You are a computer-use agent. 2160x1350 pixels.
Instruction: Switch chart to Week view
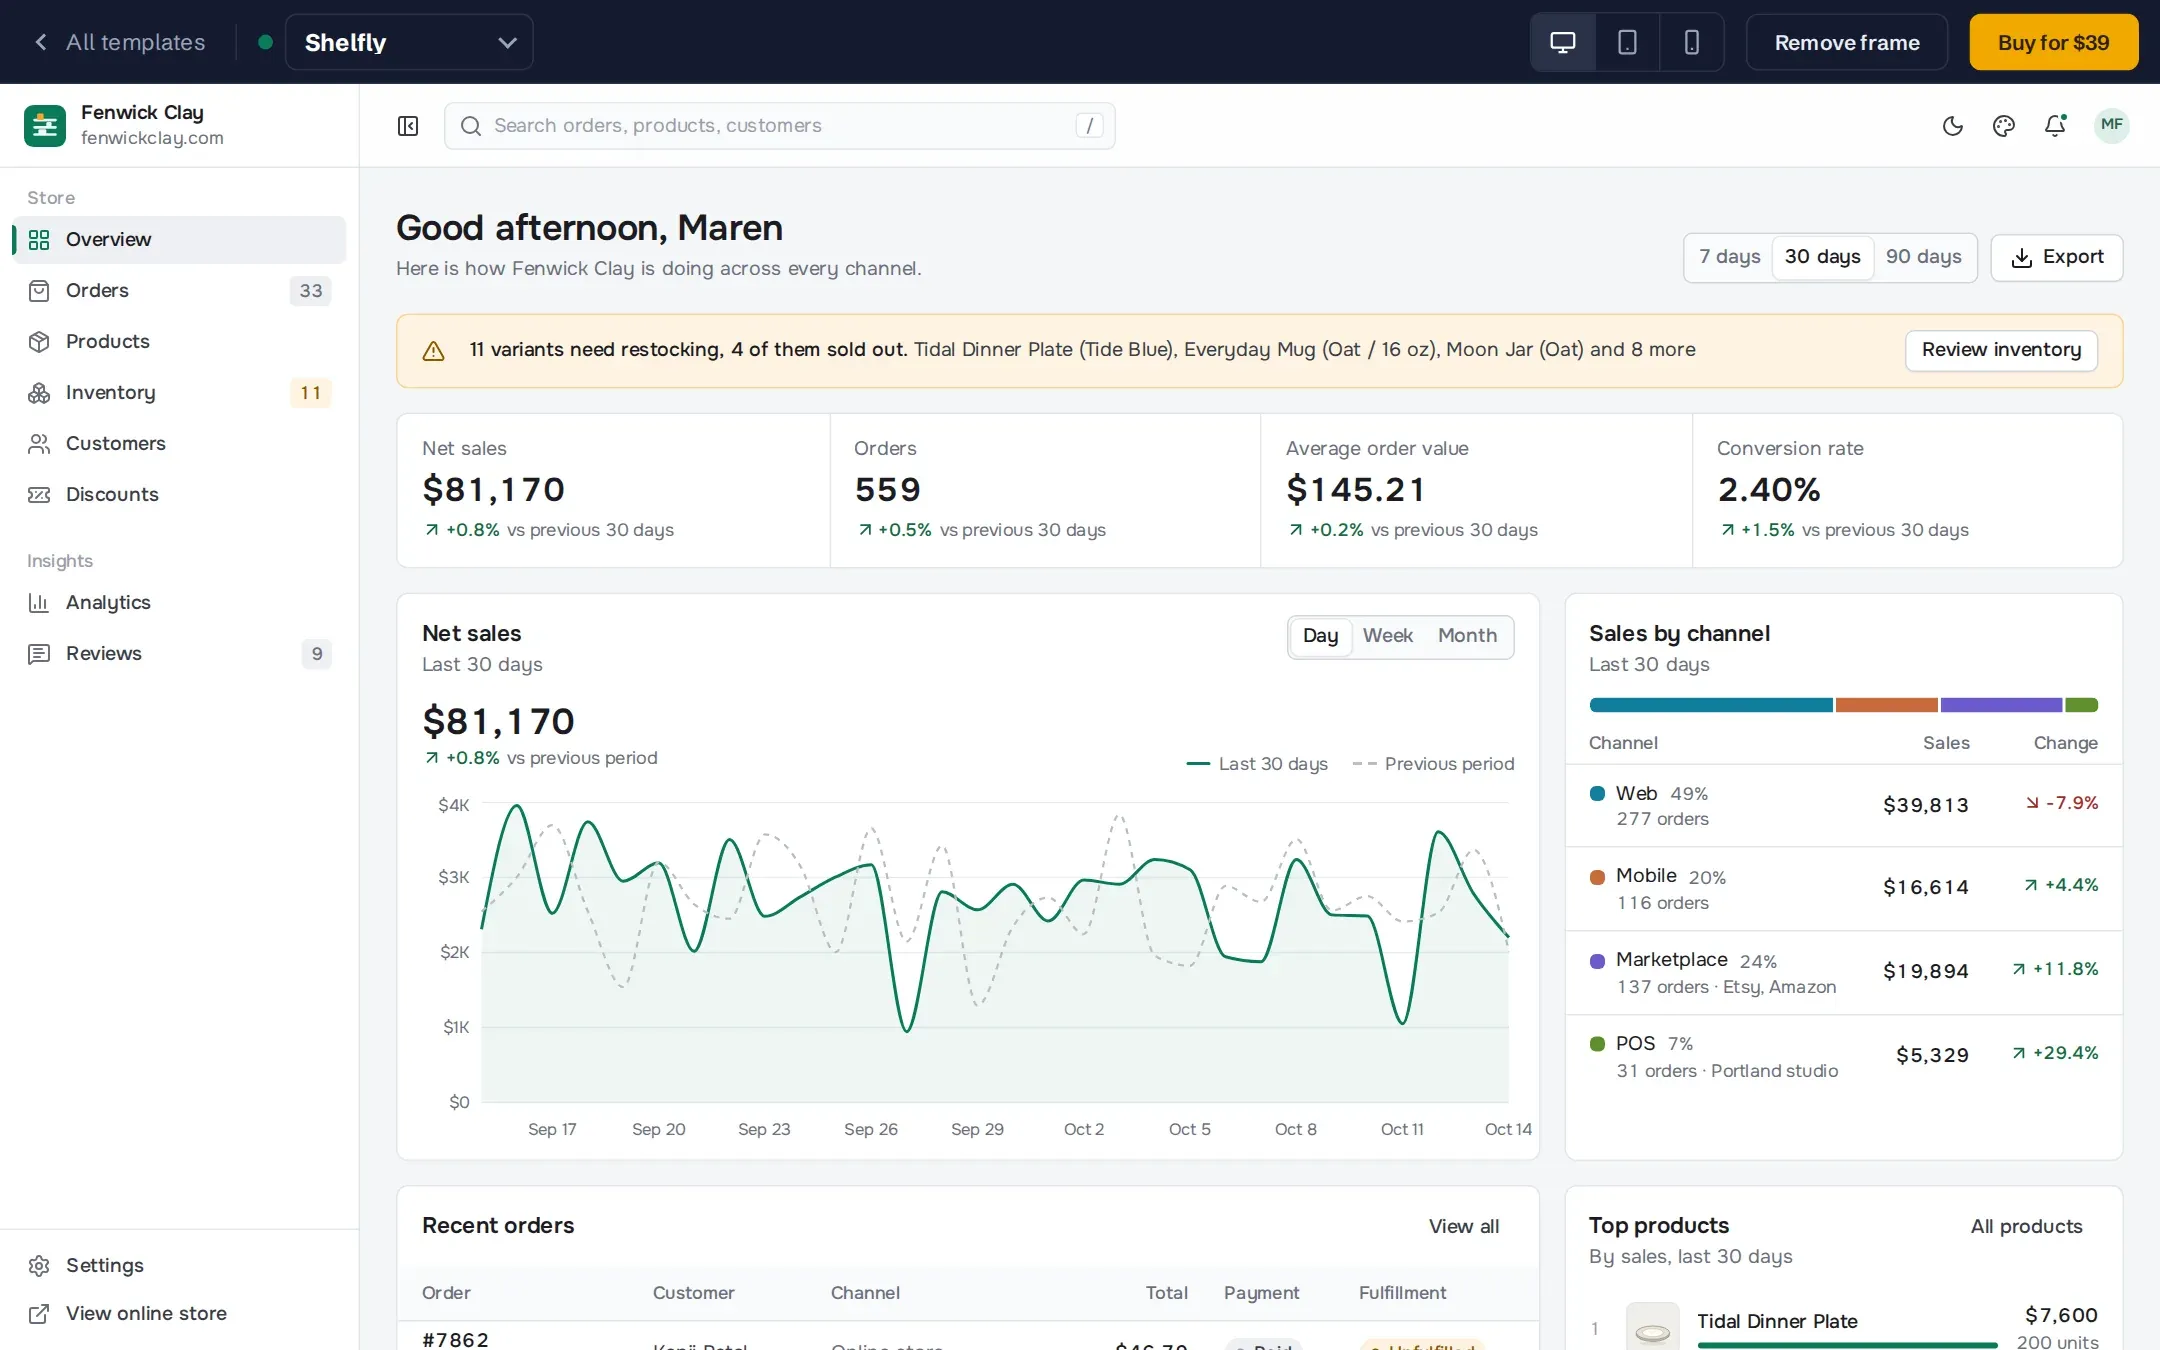[1387, 636]
